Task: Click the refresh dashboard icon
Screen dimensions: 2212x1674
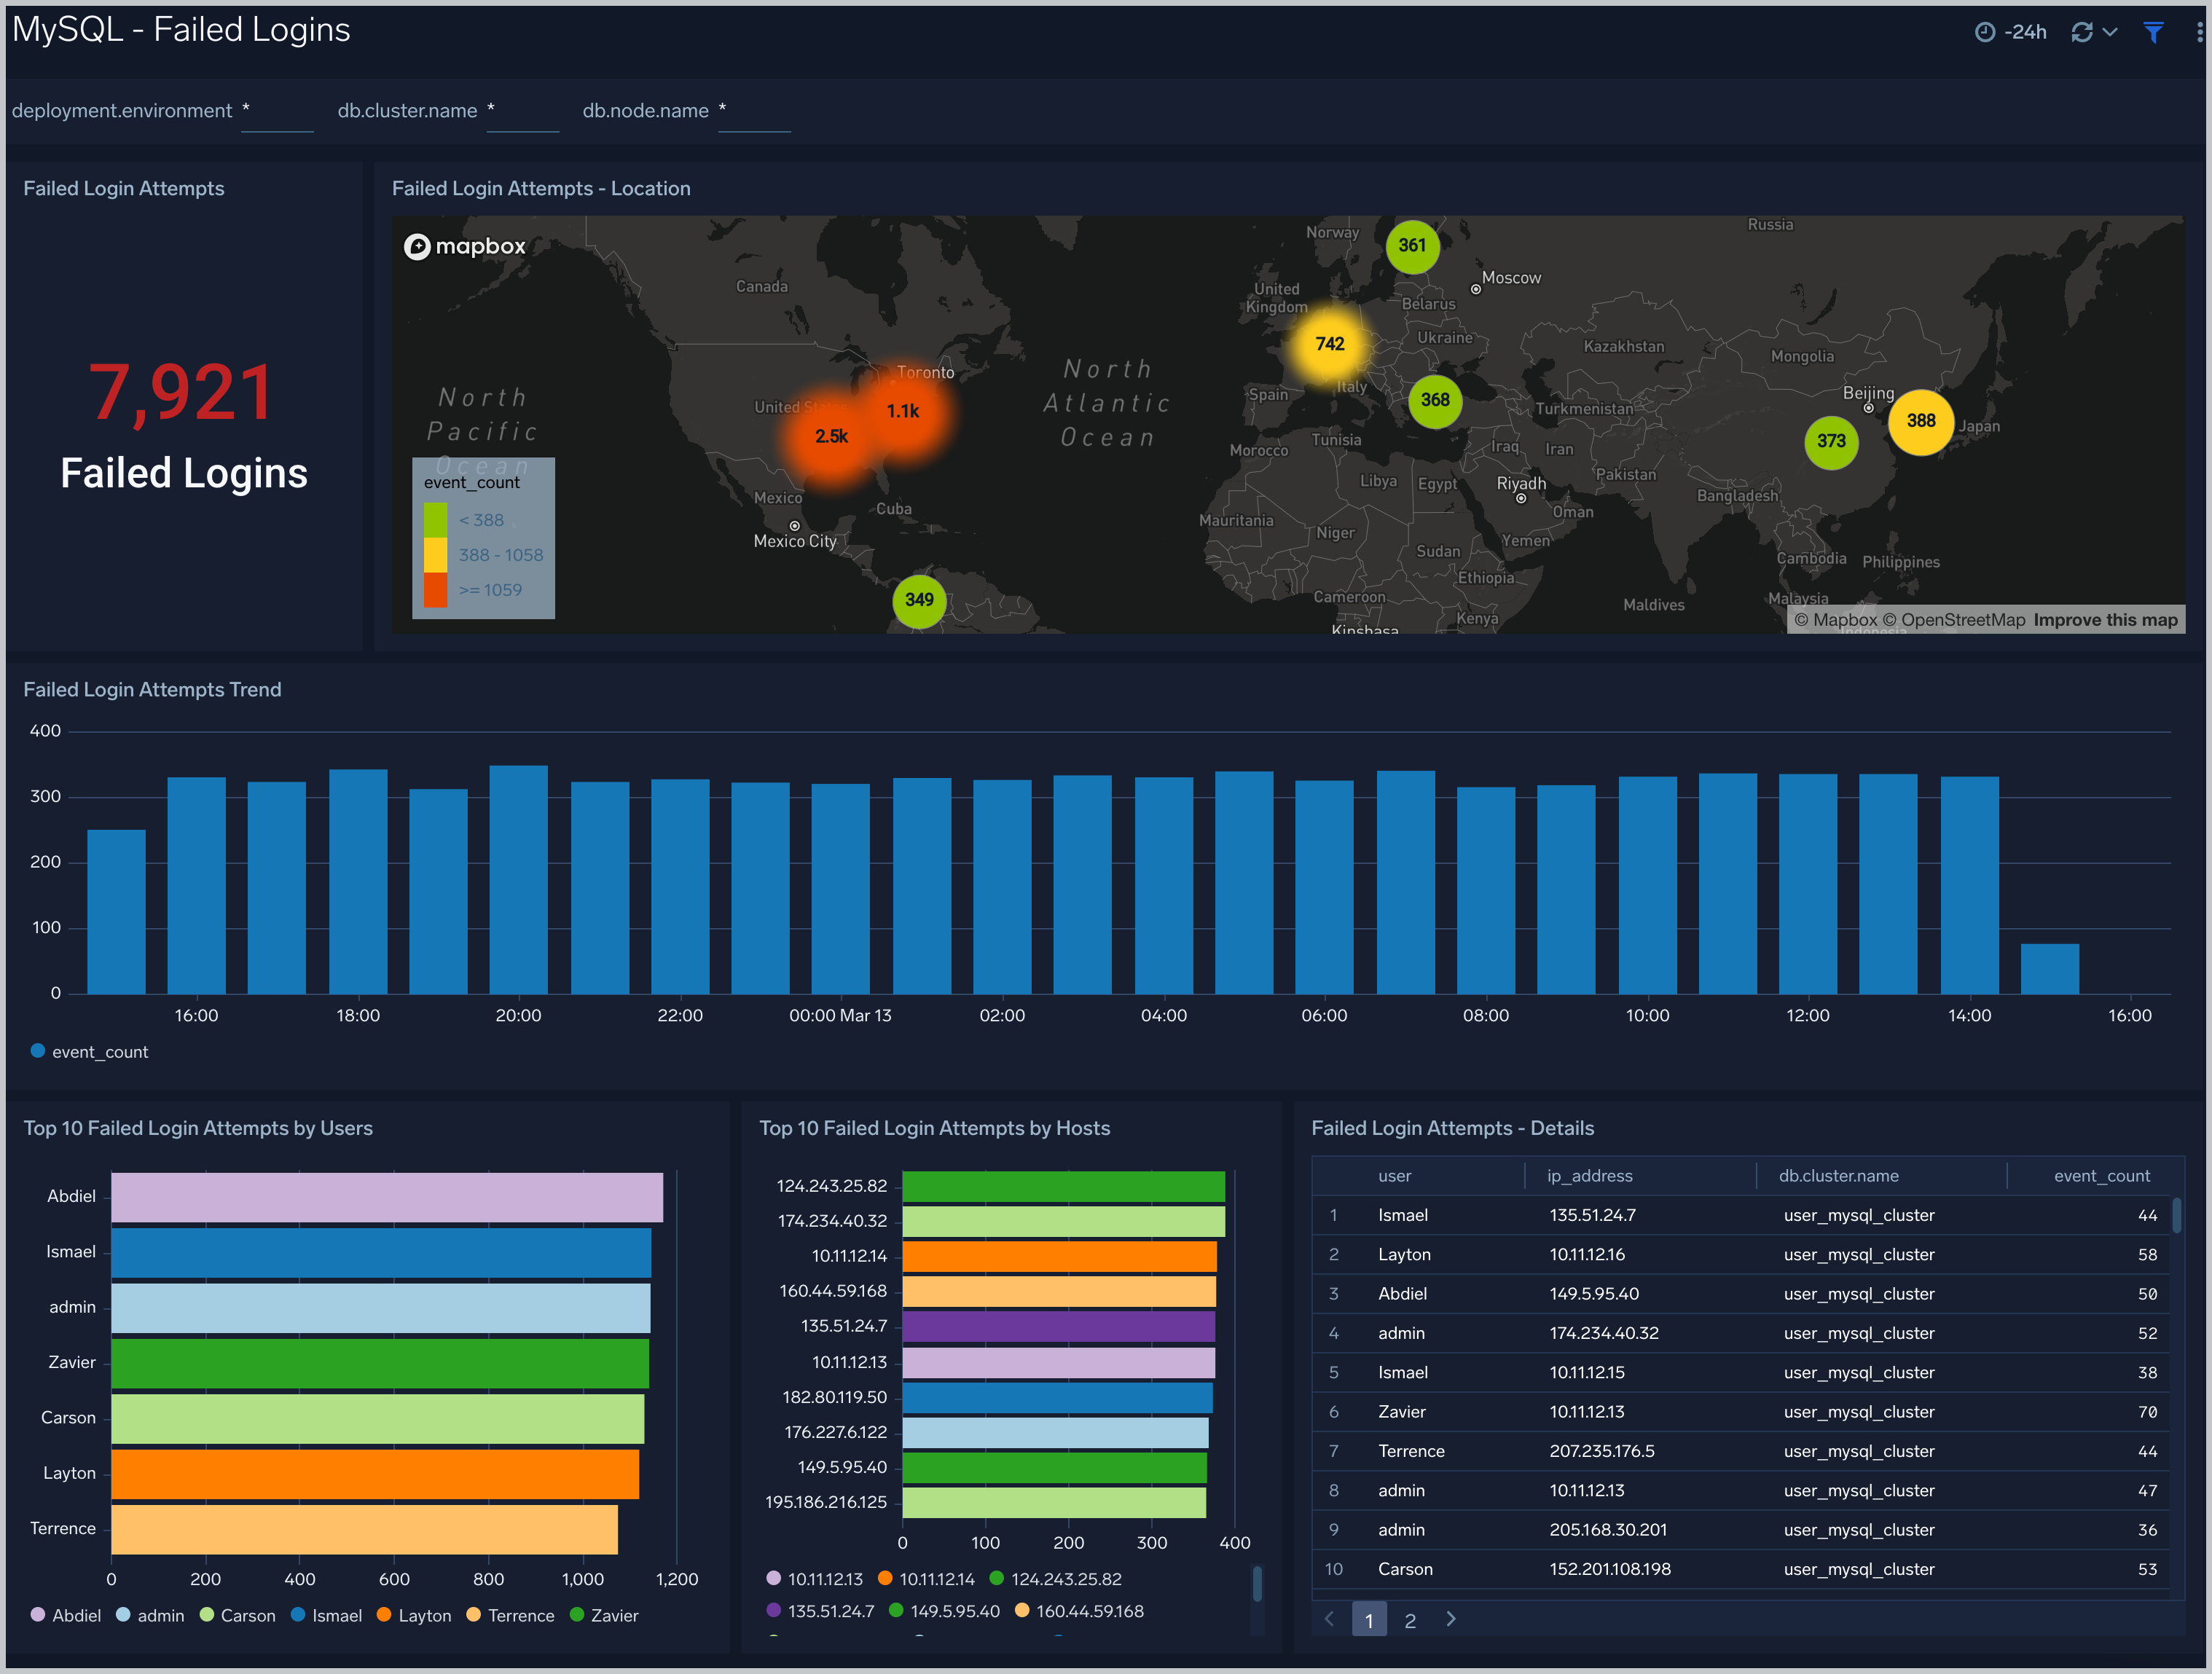Action: 2082,32
